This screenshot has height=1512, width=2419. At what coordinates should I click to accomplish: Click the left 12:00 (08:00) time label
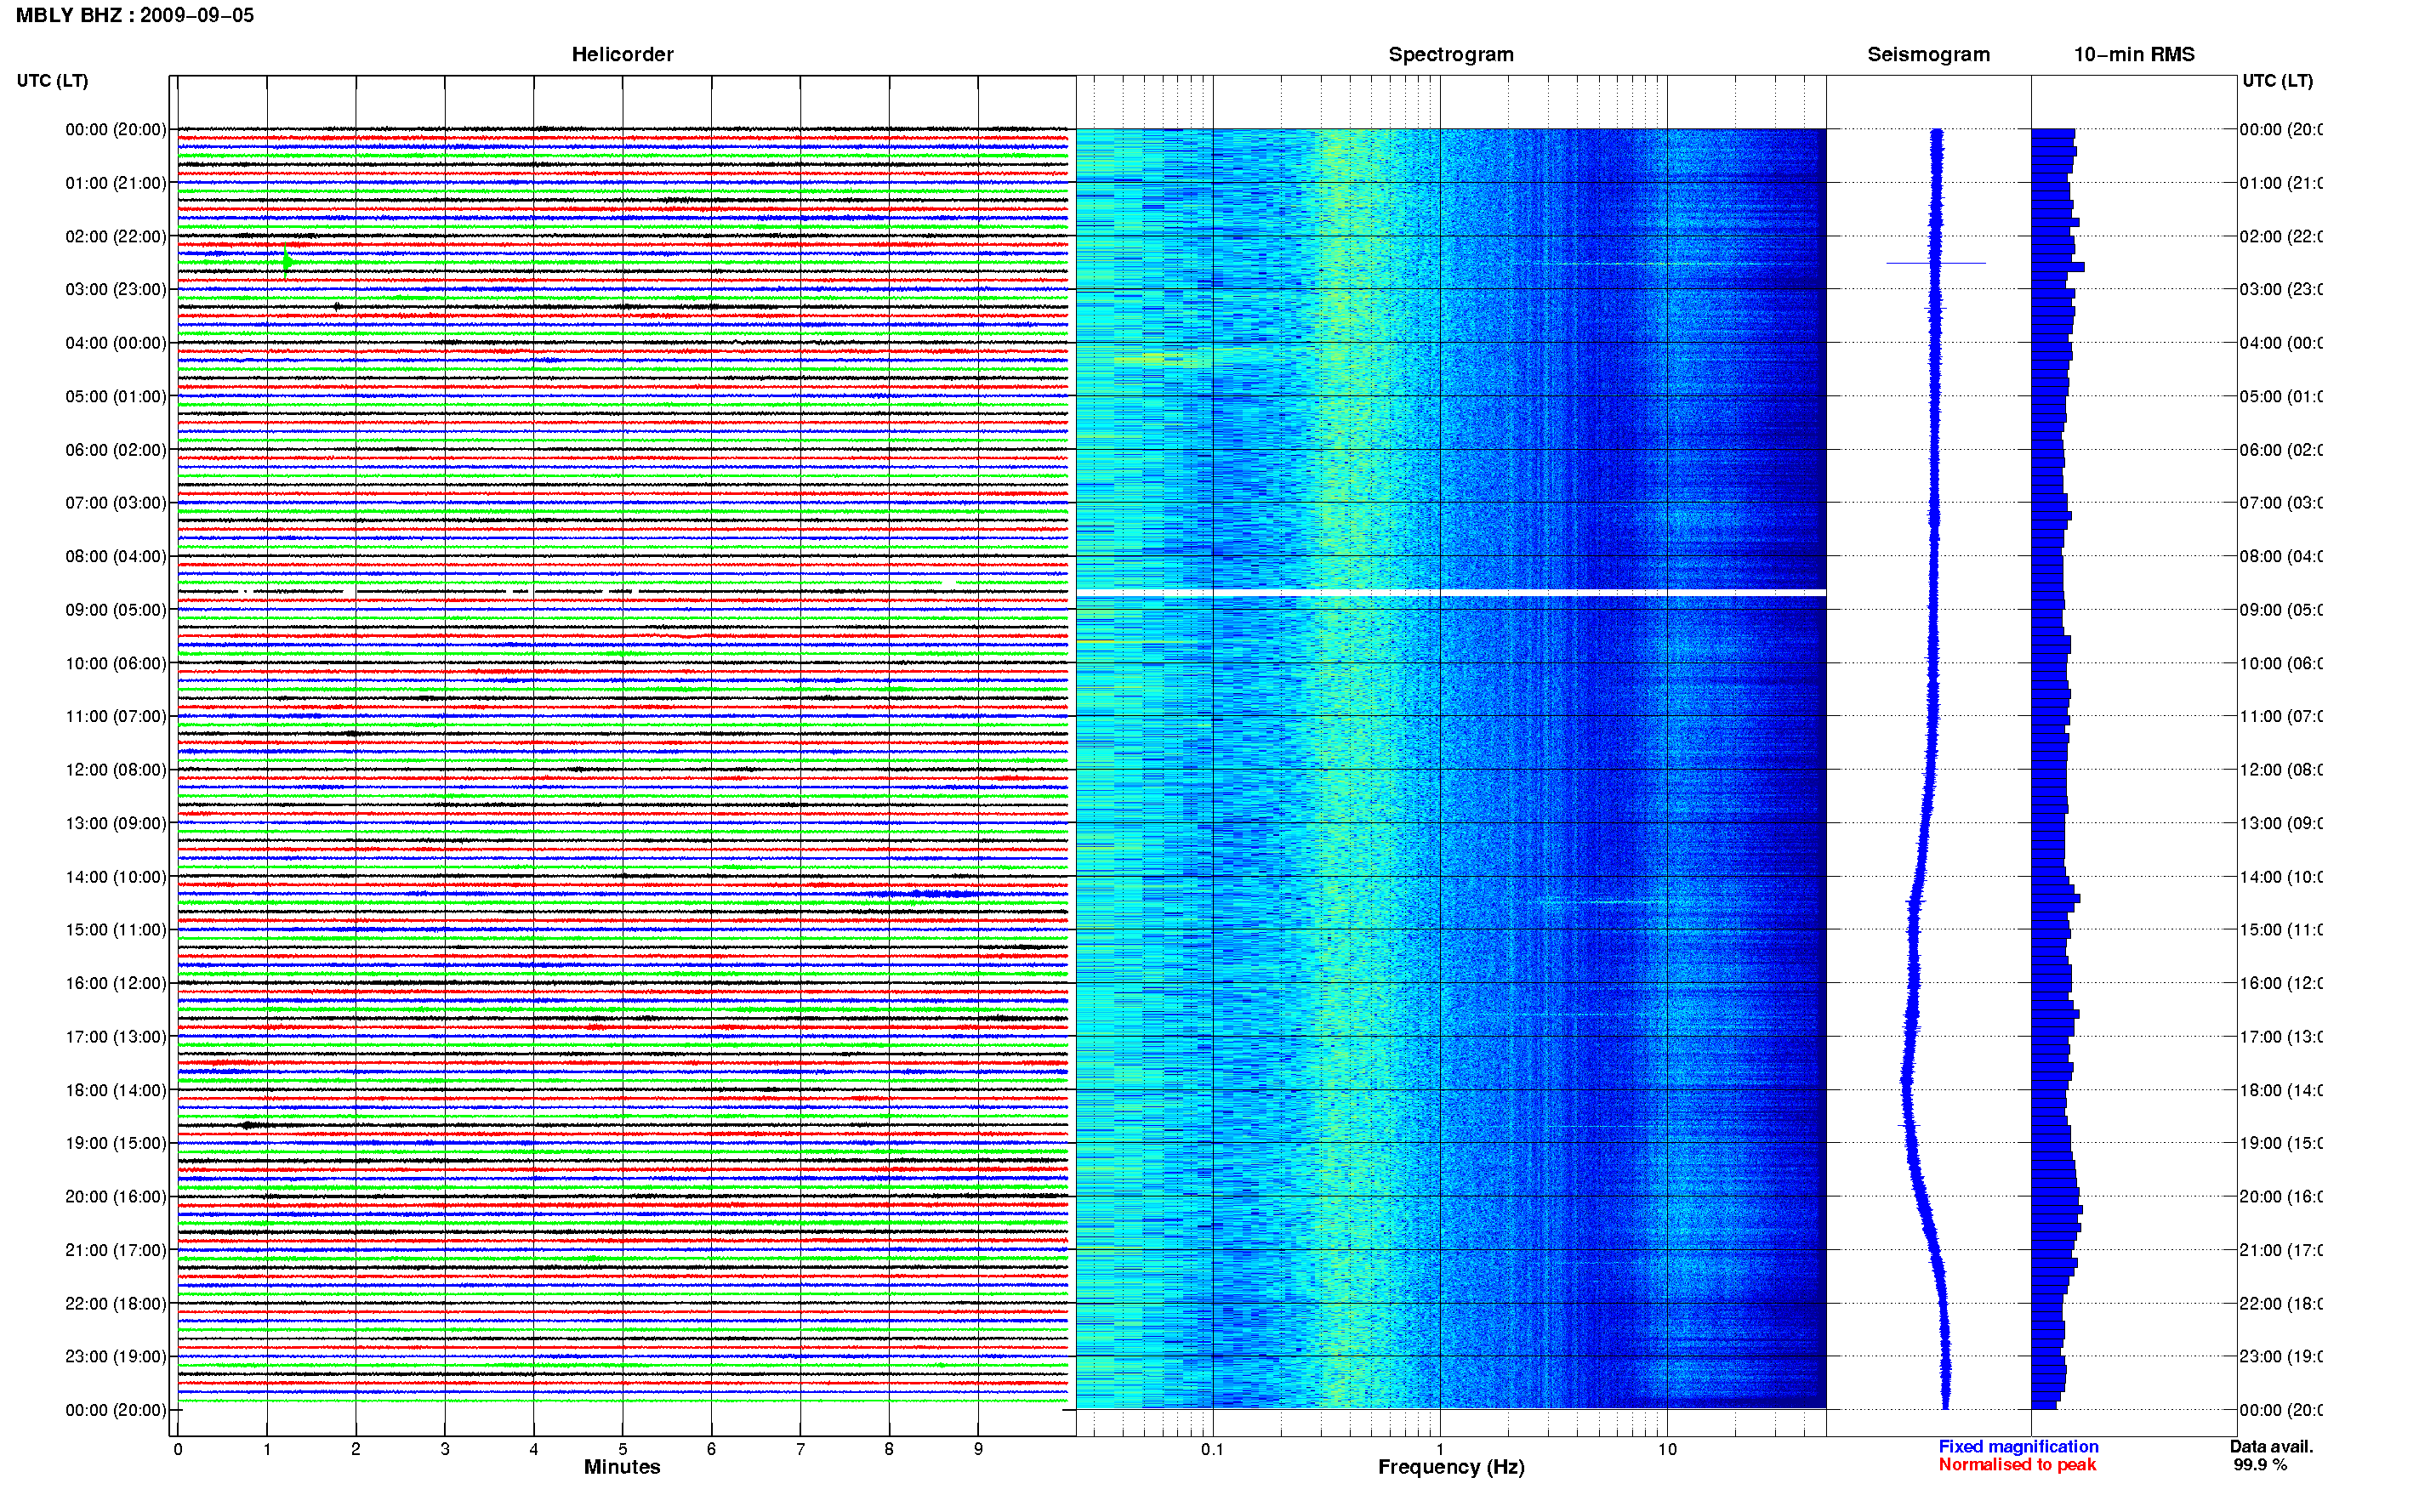click(x=116, y=770)
